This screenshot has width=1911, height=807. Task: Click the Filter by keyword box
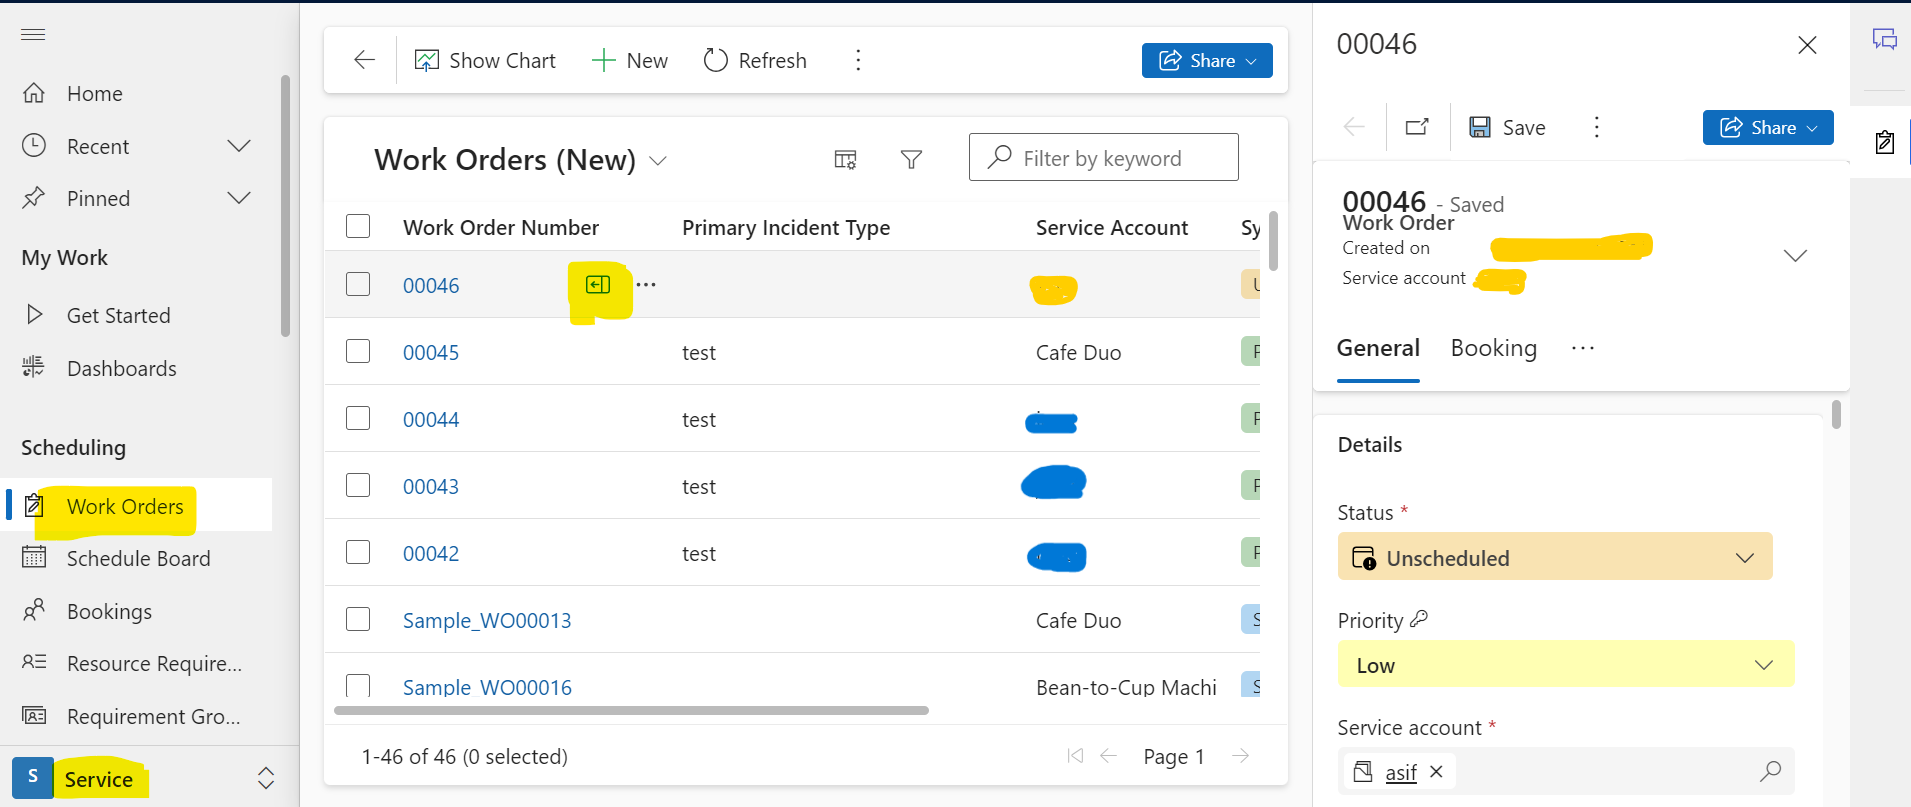(1104, 157)
